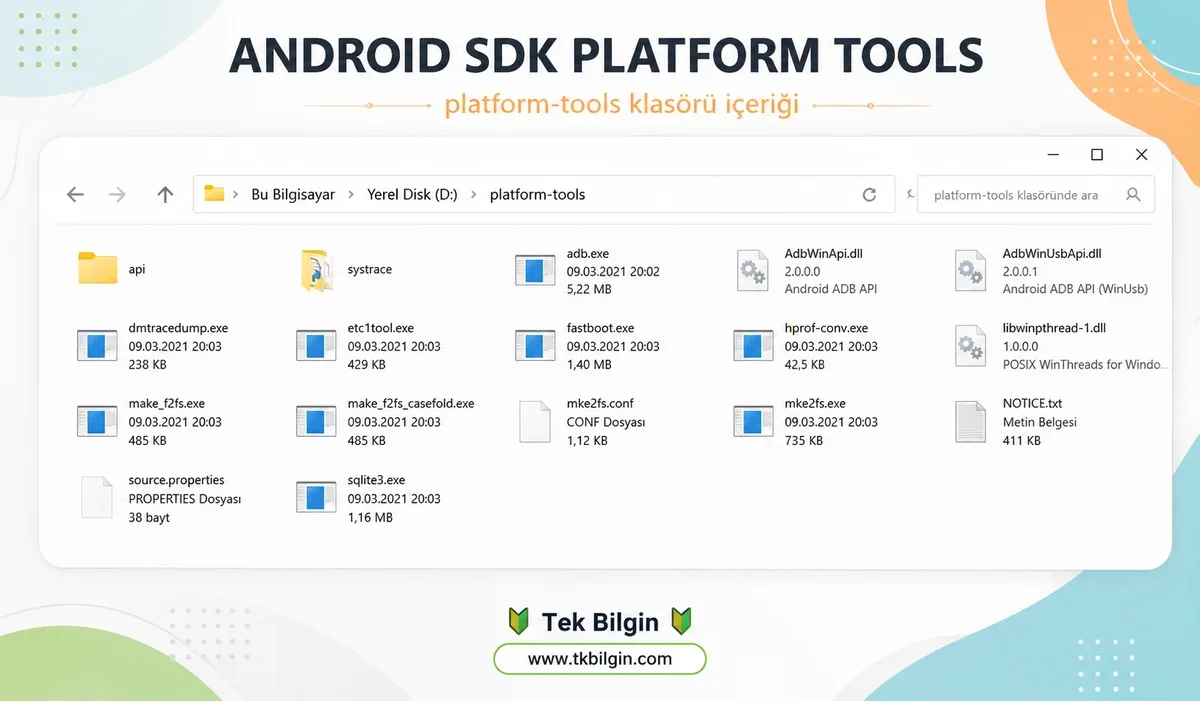Click the AdbWinApi.dll file name
The image size is (1200, 701).
(823, 254)
